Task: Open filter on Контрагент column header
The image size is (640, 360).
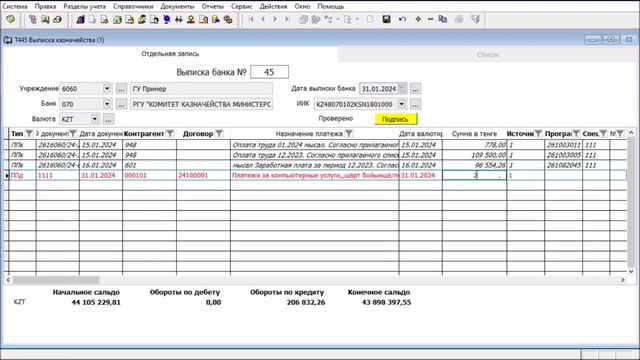Action: click(x=170, y=133)
